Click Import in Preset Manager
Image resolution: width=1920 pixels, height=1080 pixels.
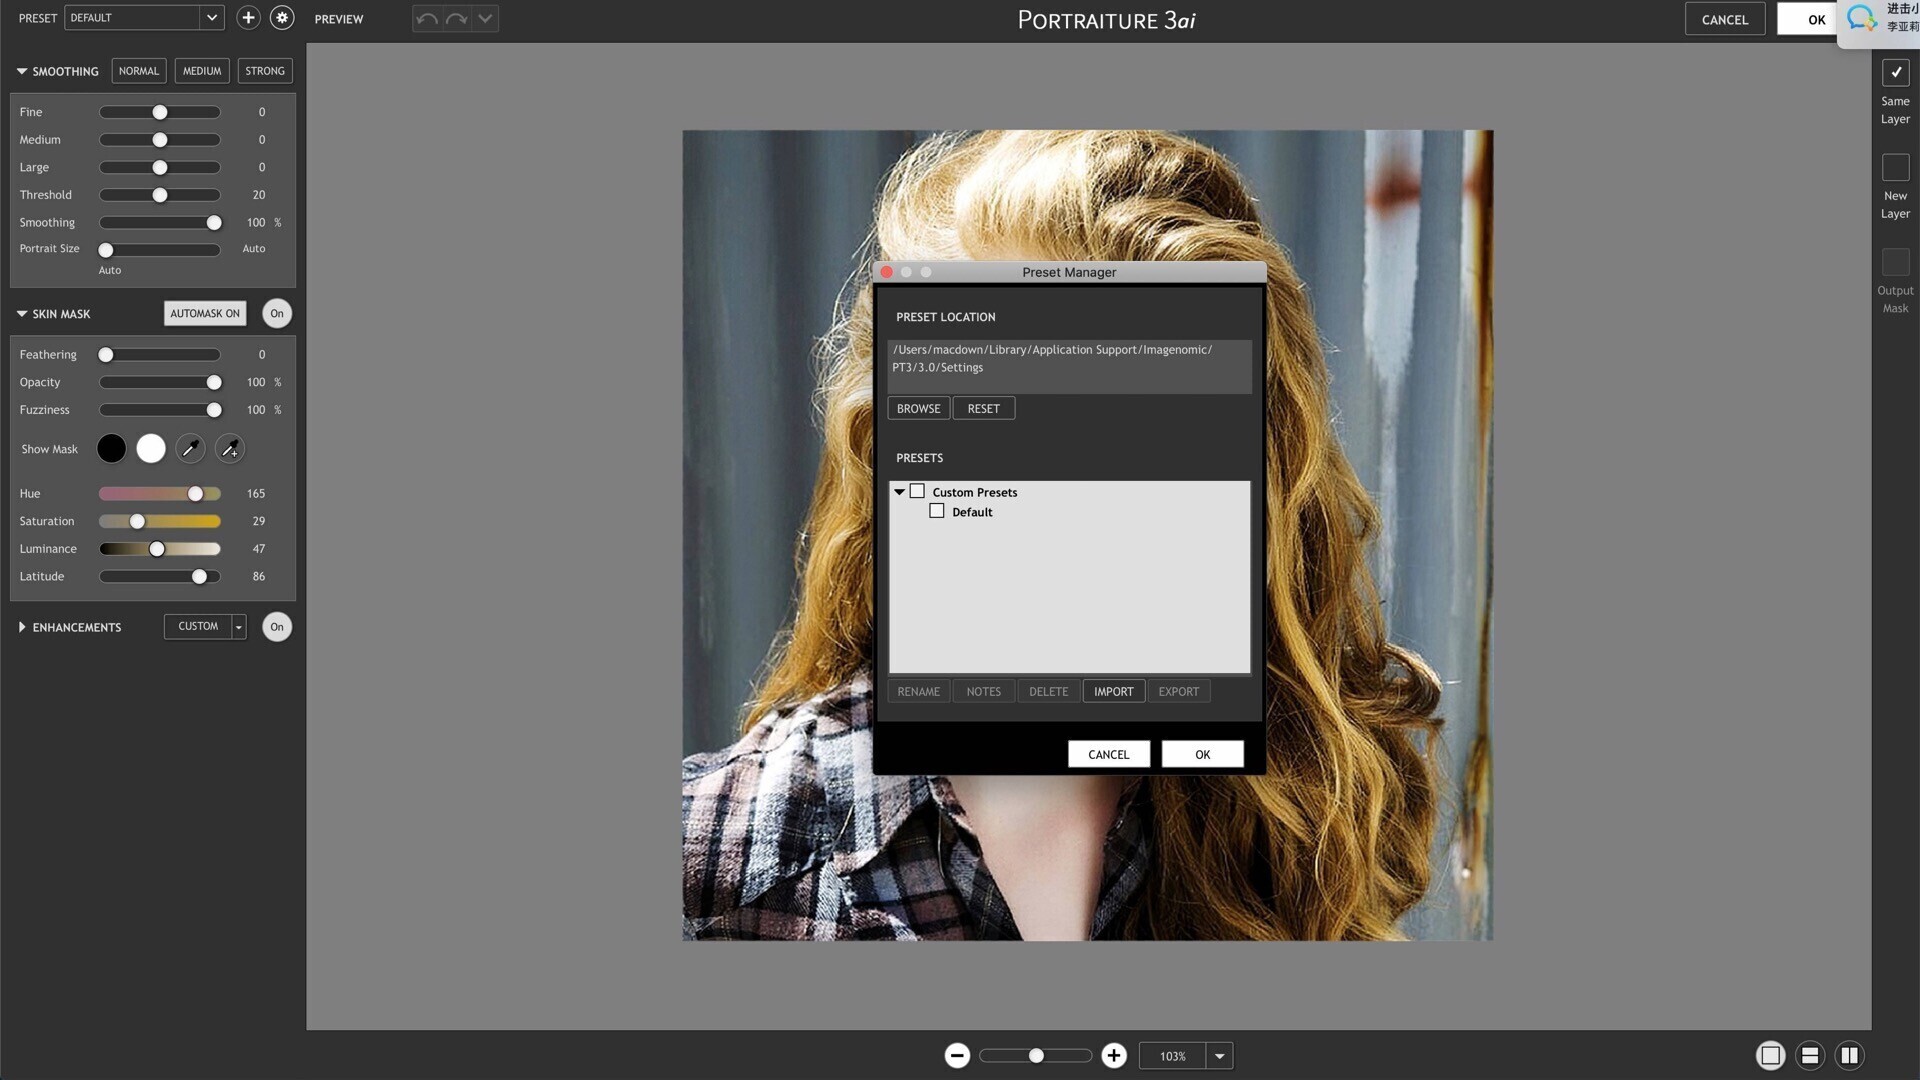pos(1113,692)
